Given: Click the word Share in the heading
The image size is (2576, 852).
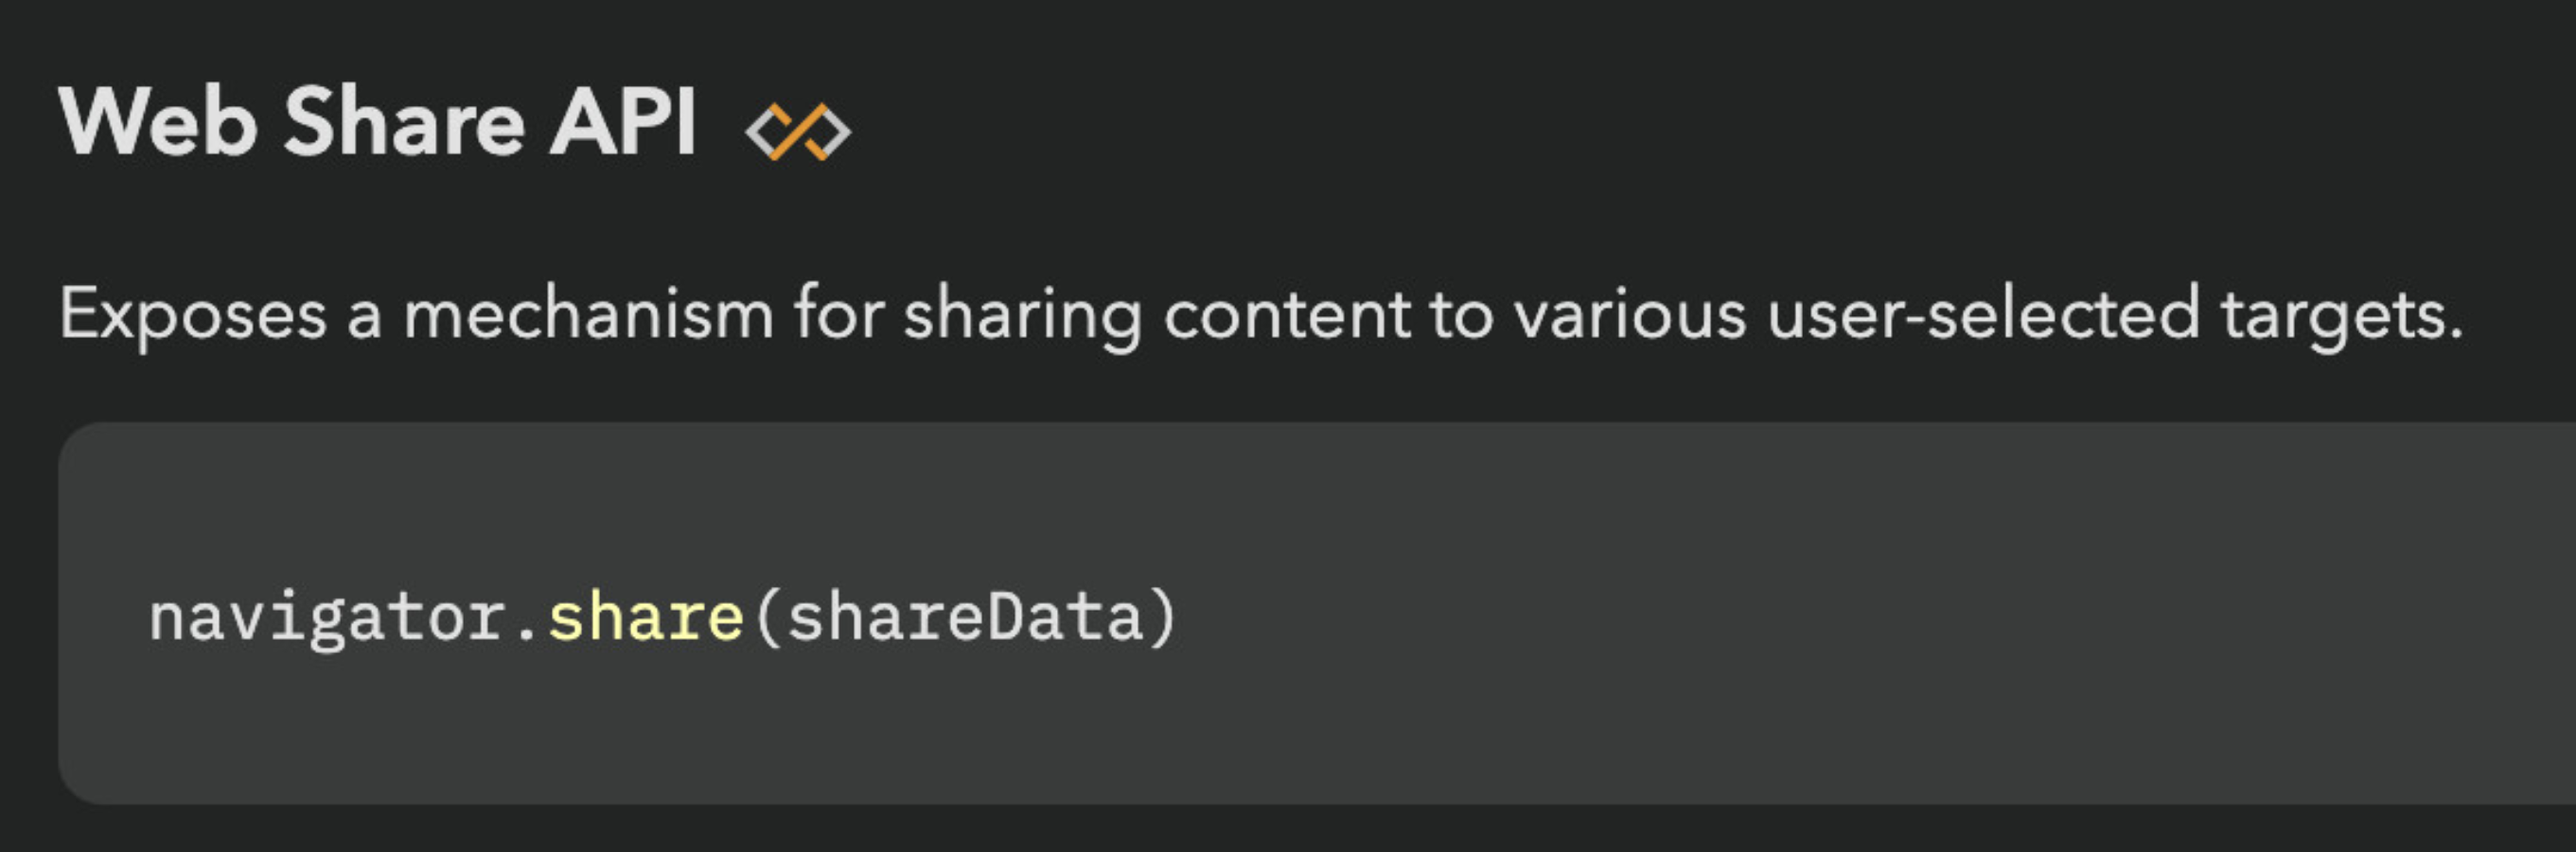Looking at the screenshot, I should tap(404, 122).
